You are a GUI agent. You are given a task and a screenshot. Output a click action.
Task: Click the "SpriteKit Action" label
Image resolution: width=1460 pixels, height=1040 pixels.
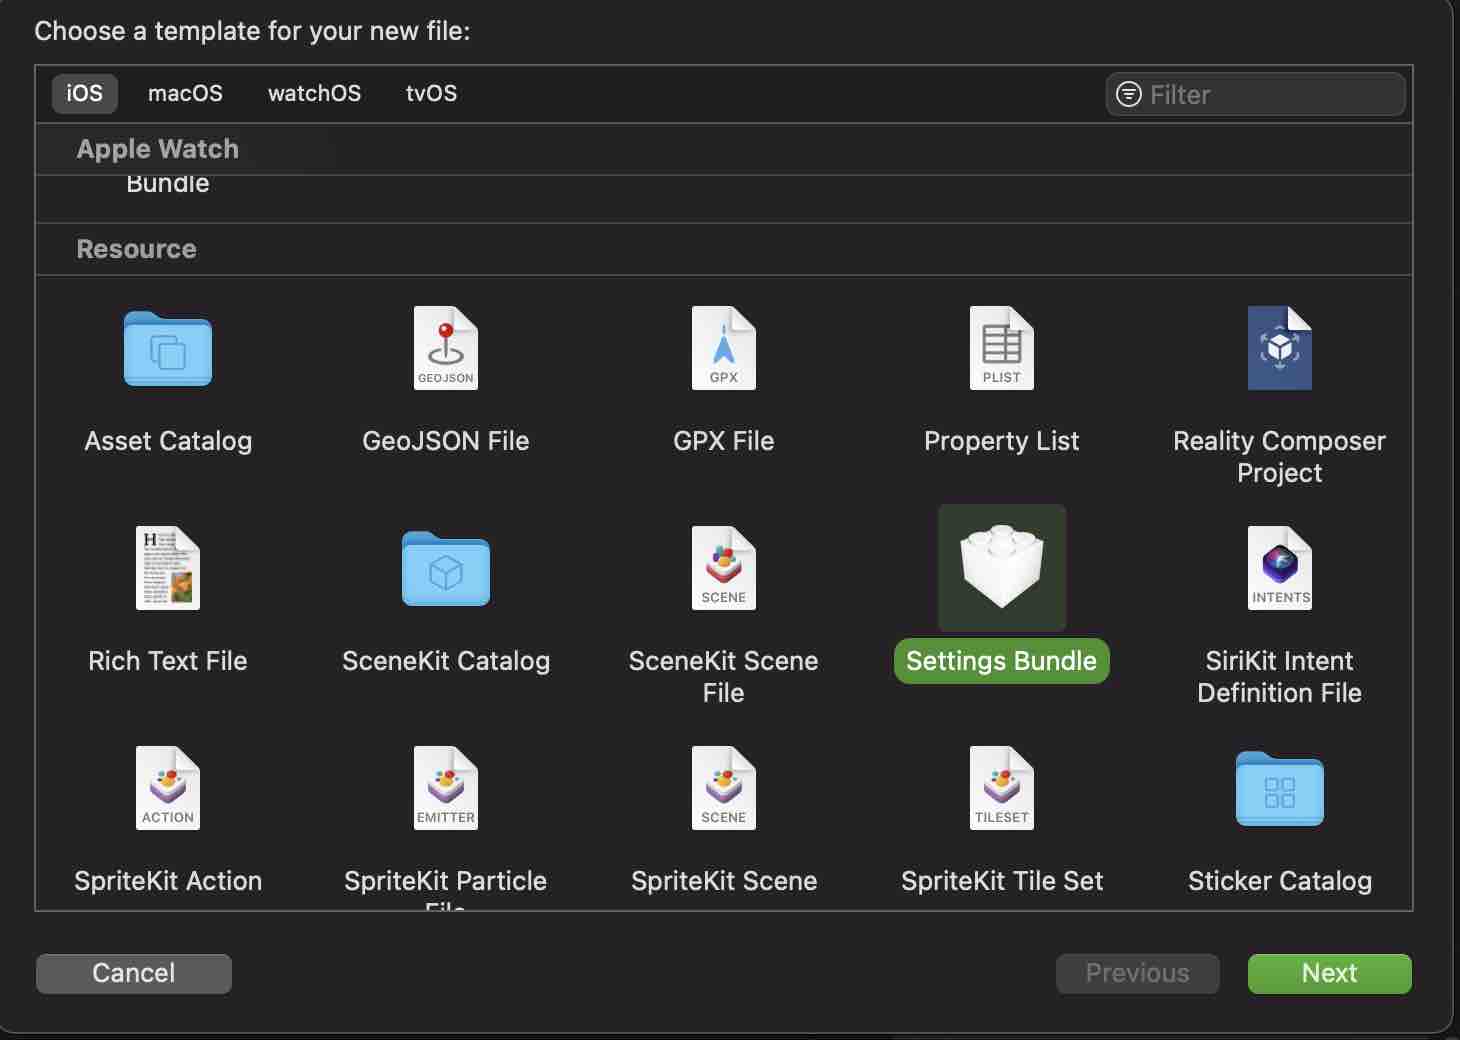click(x=168, y=881)
